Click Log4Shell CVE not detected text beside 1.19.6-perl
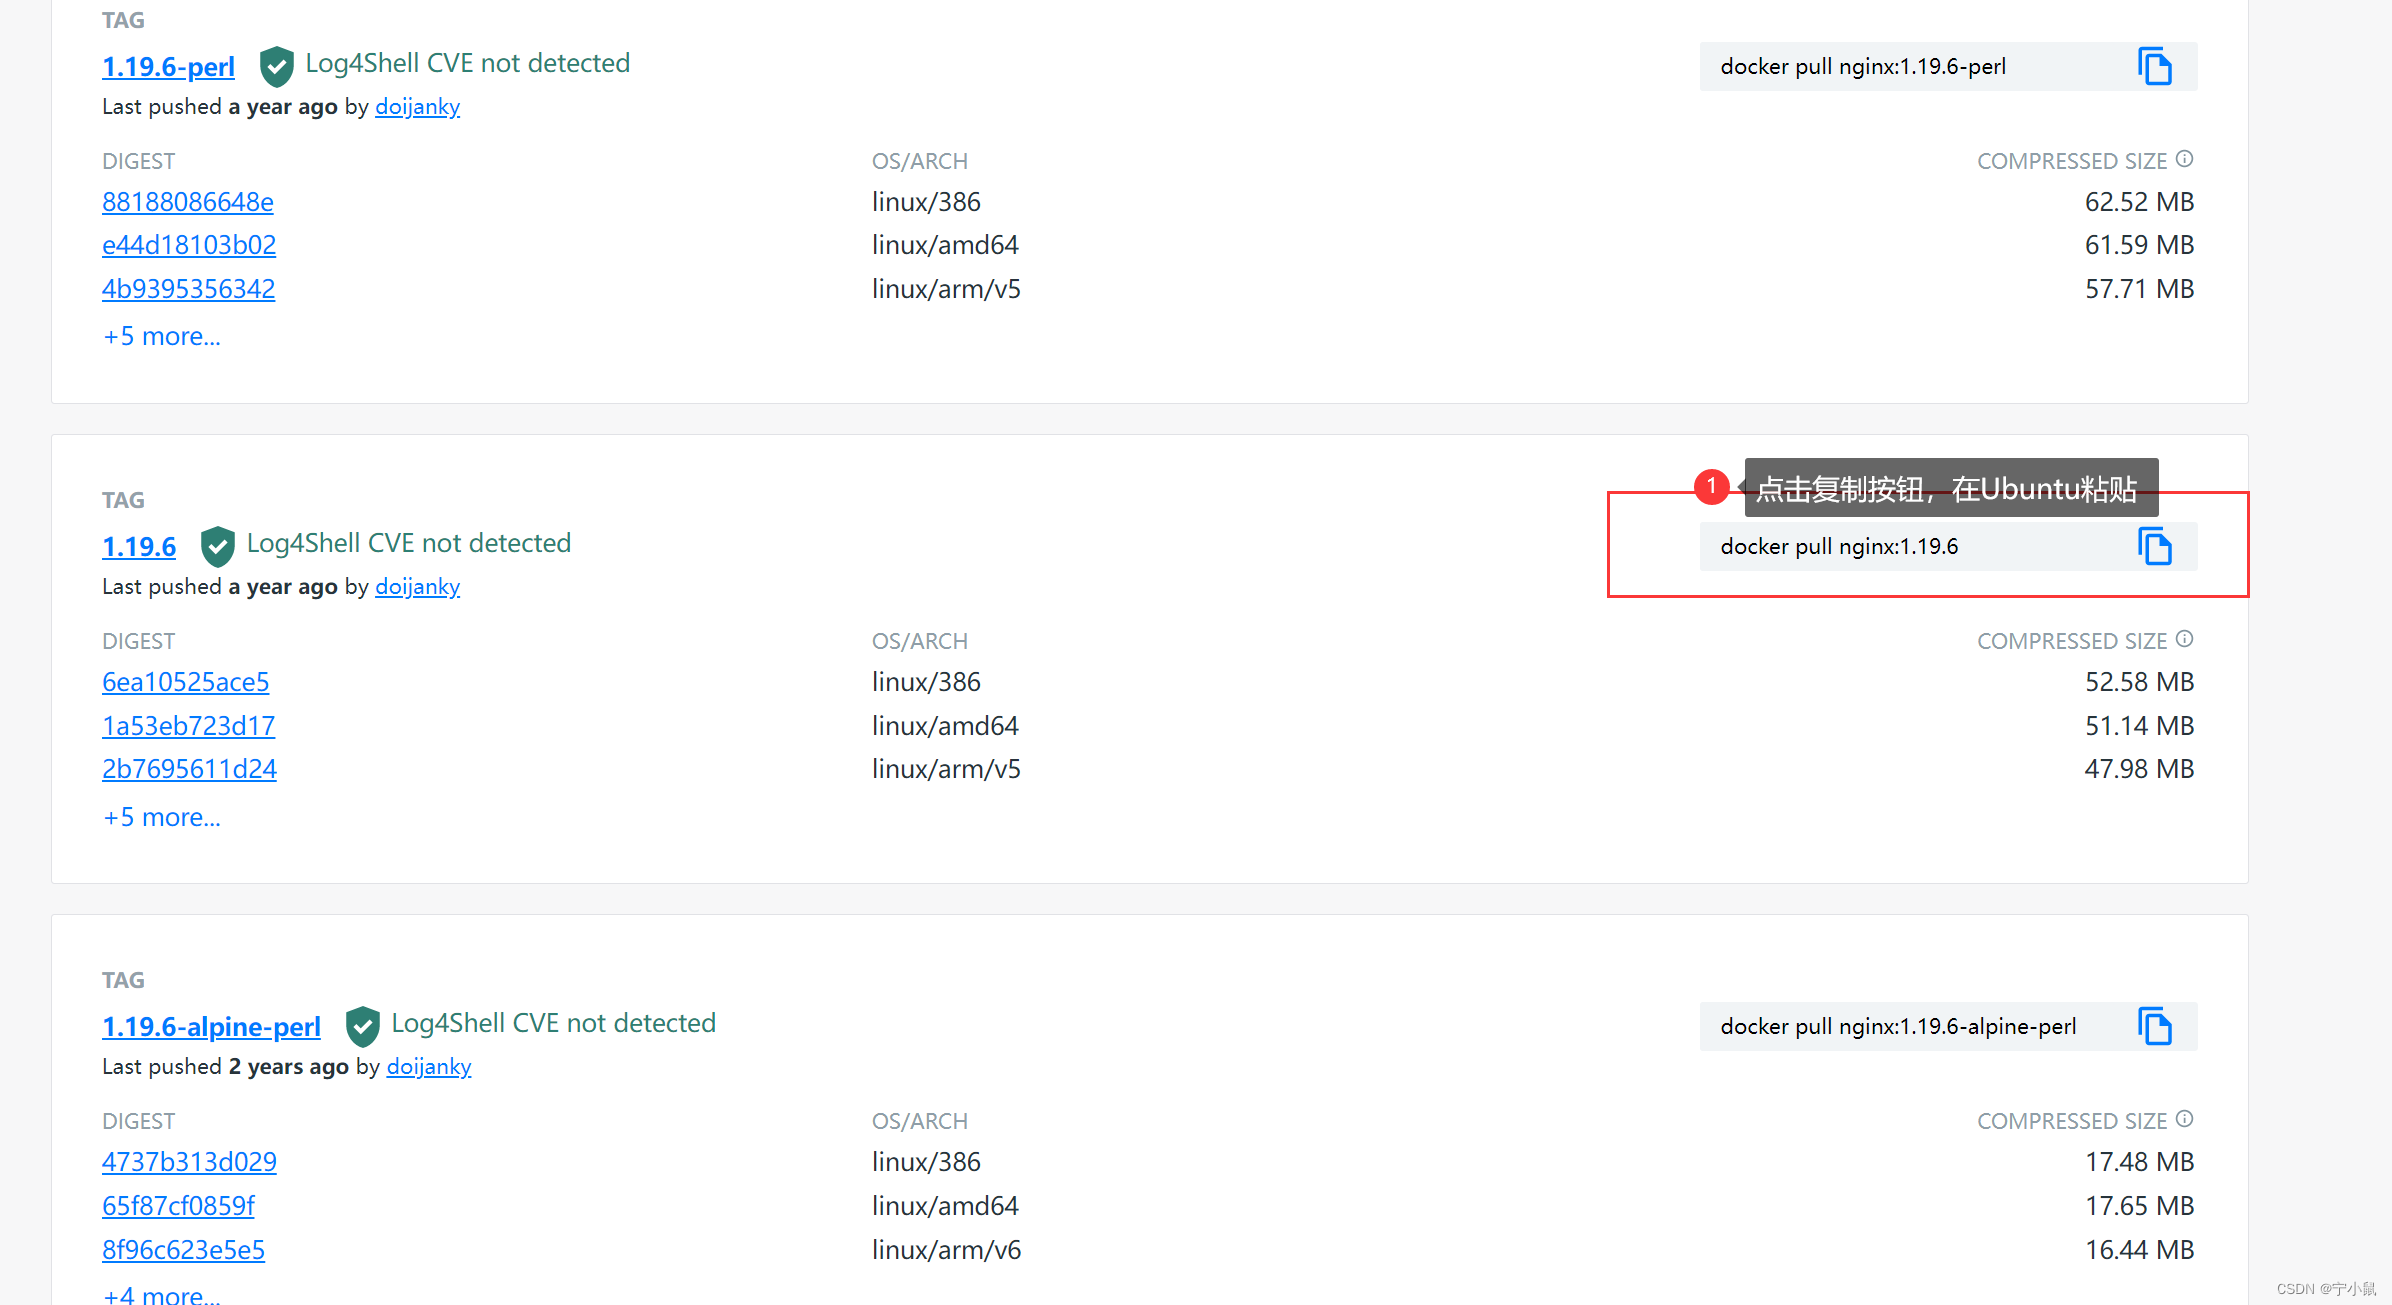This screenshot has width=2392, height=1305. [468, 63]
